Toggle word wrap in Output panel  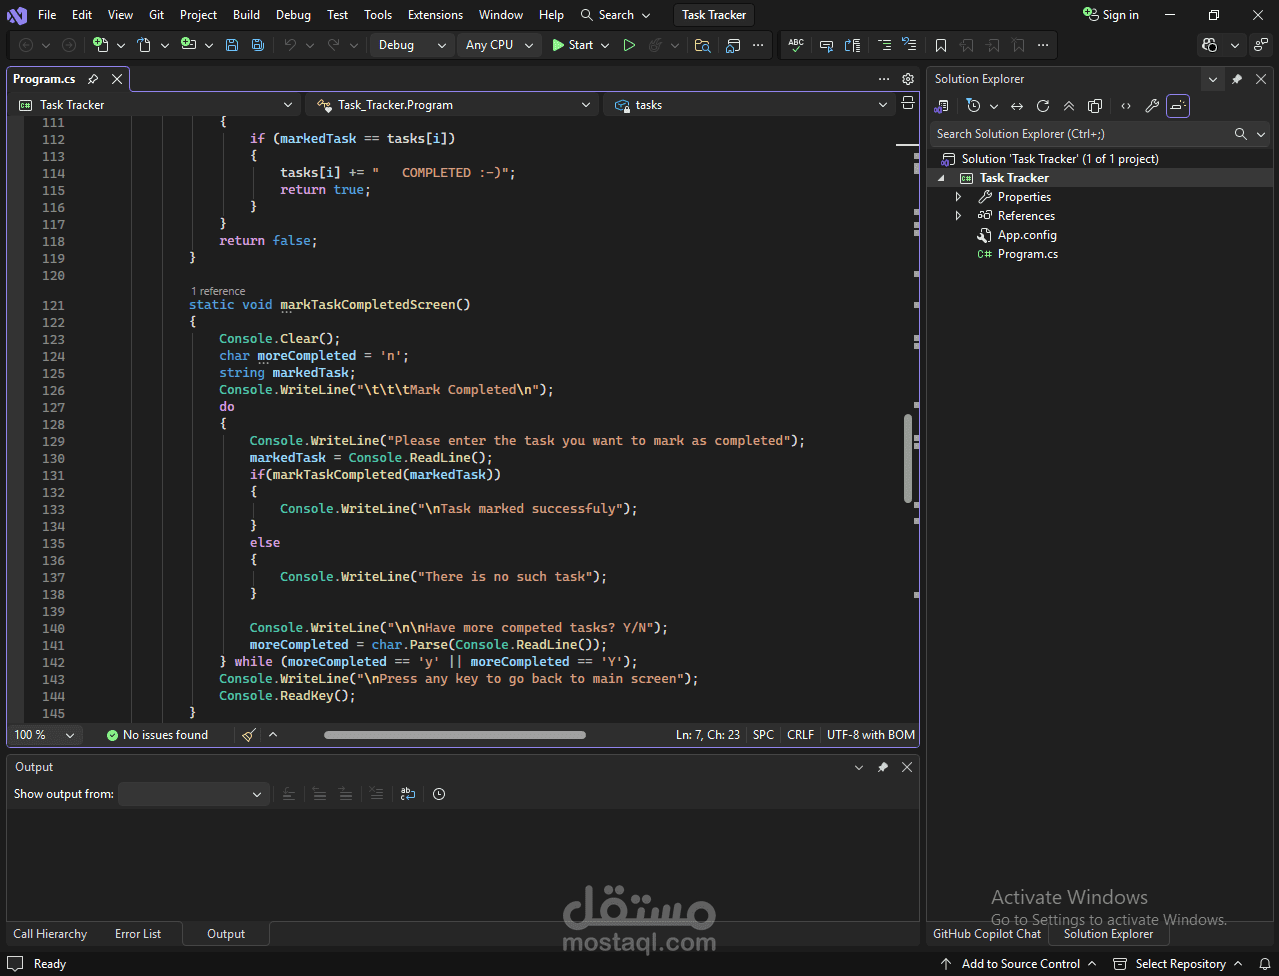[408, 794]
